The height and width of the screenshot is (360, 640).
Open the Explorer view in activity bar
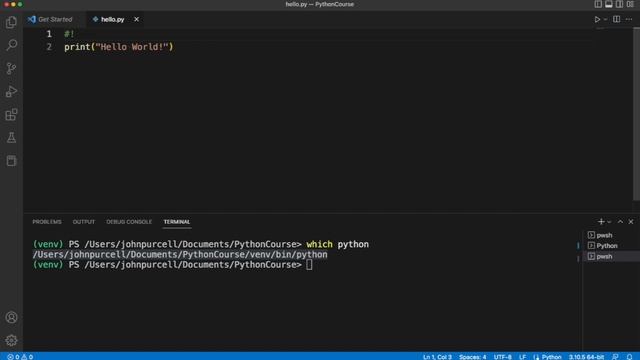[x=11, y=22]
